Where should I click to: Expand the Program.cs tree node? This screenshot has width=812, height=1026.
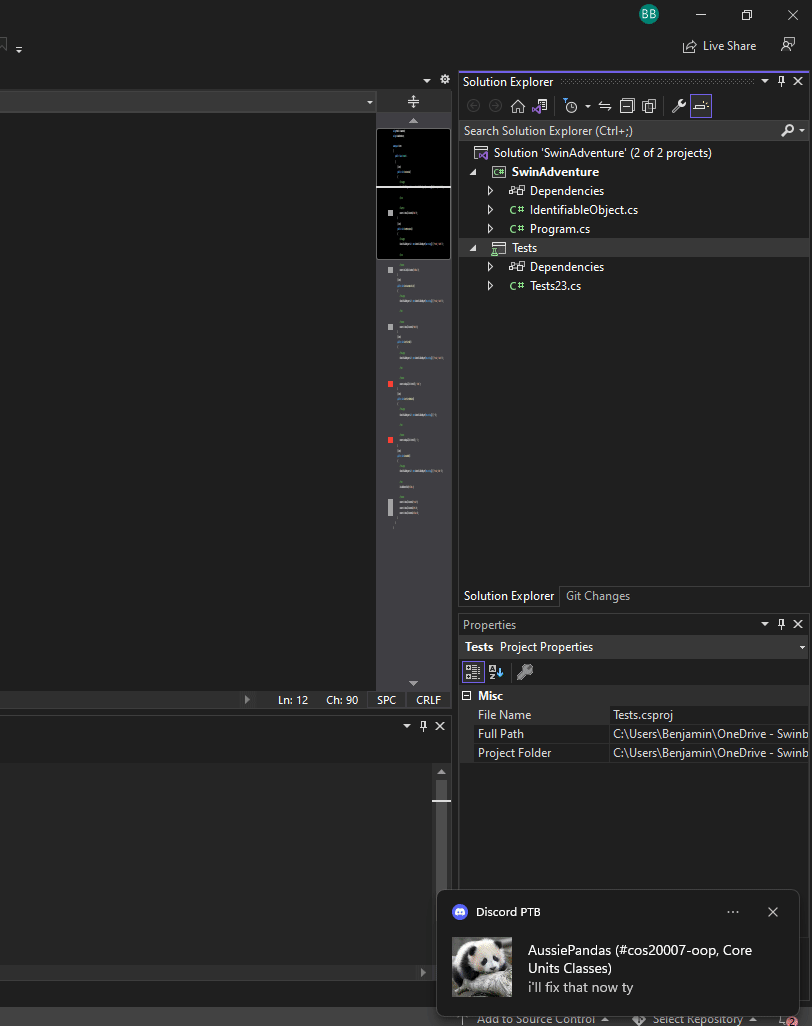click(490, 229)
